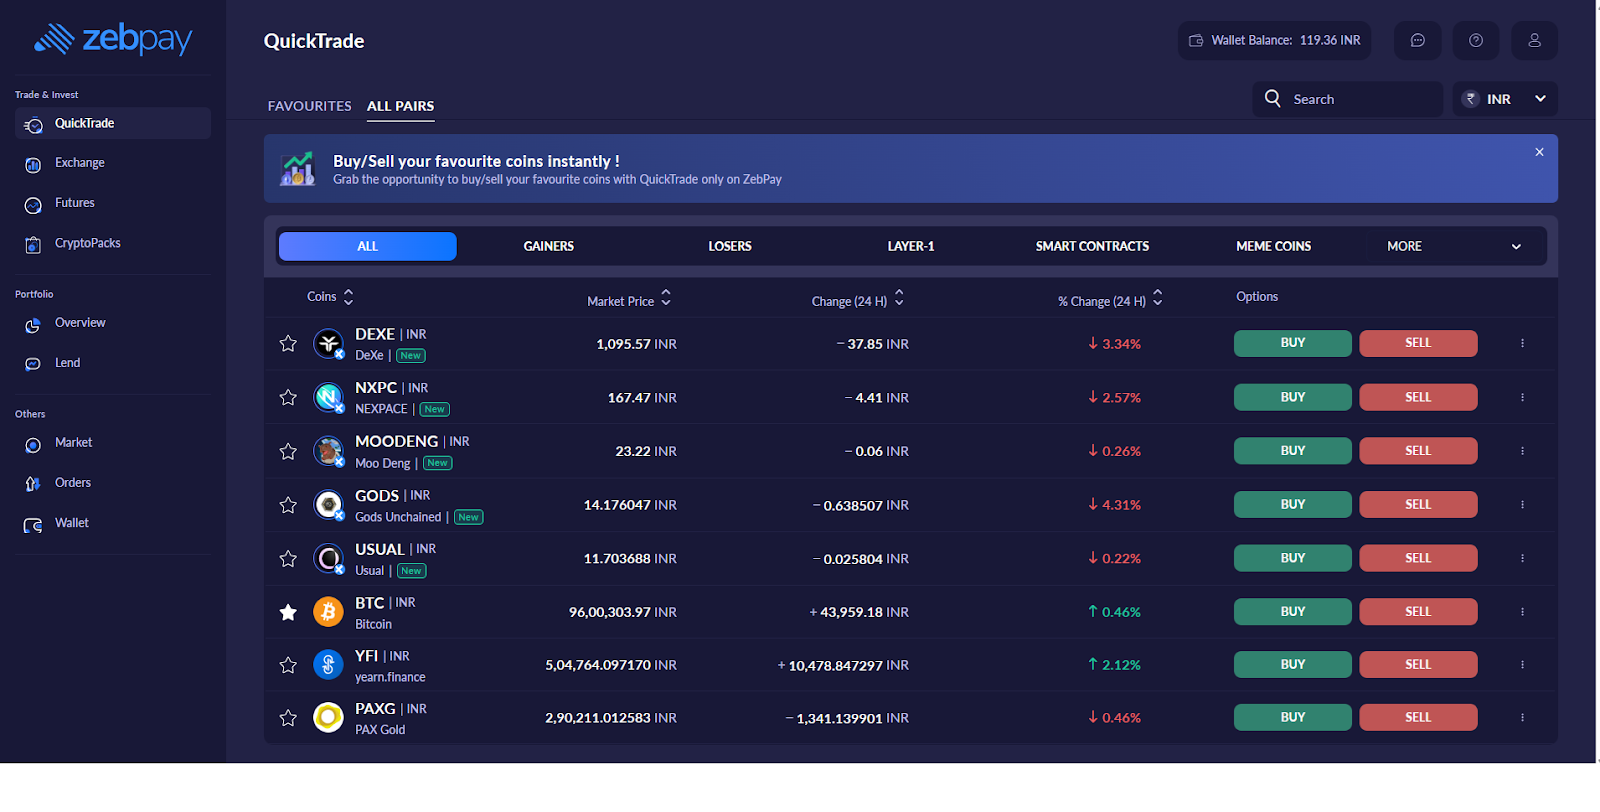Open the INR currency dropdown
Image resolution: width=1600 pixels, height=812 pixels.
(x=1505, y=99)
